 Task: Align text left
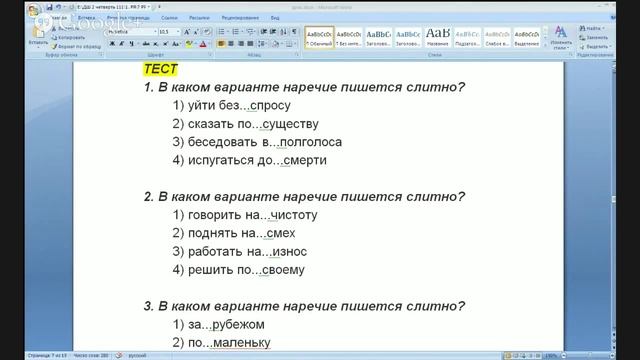tap(221, 44)
